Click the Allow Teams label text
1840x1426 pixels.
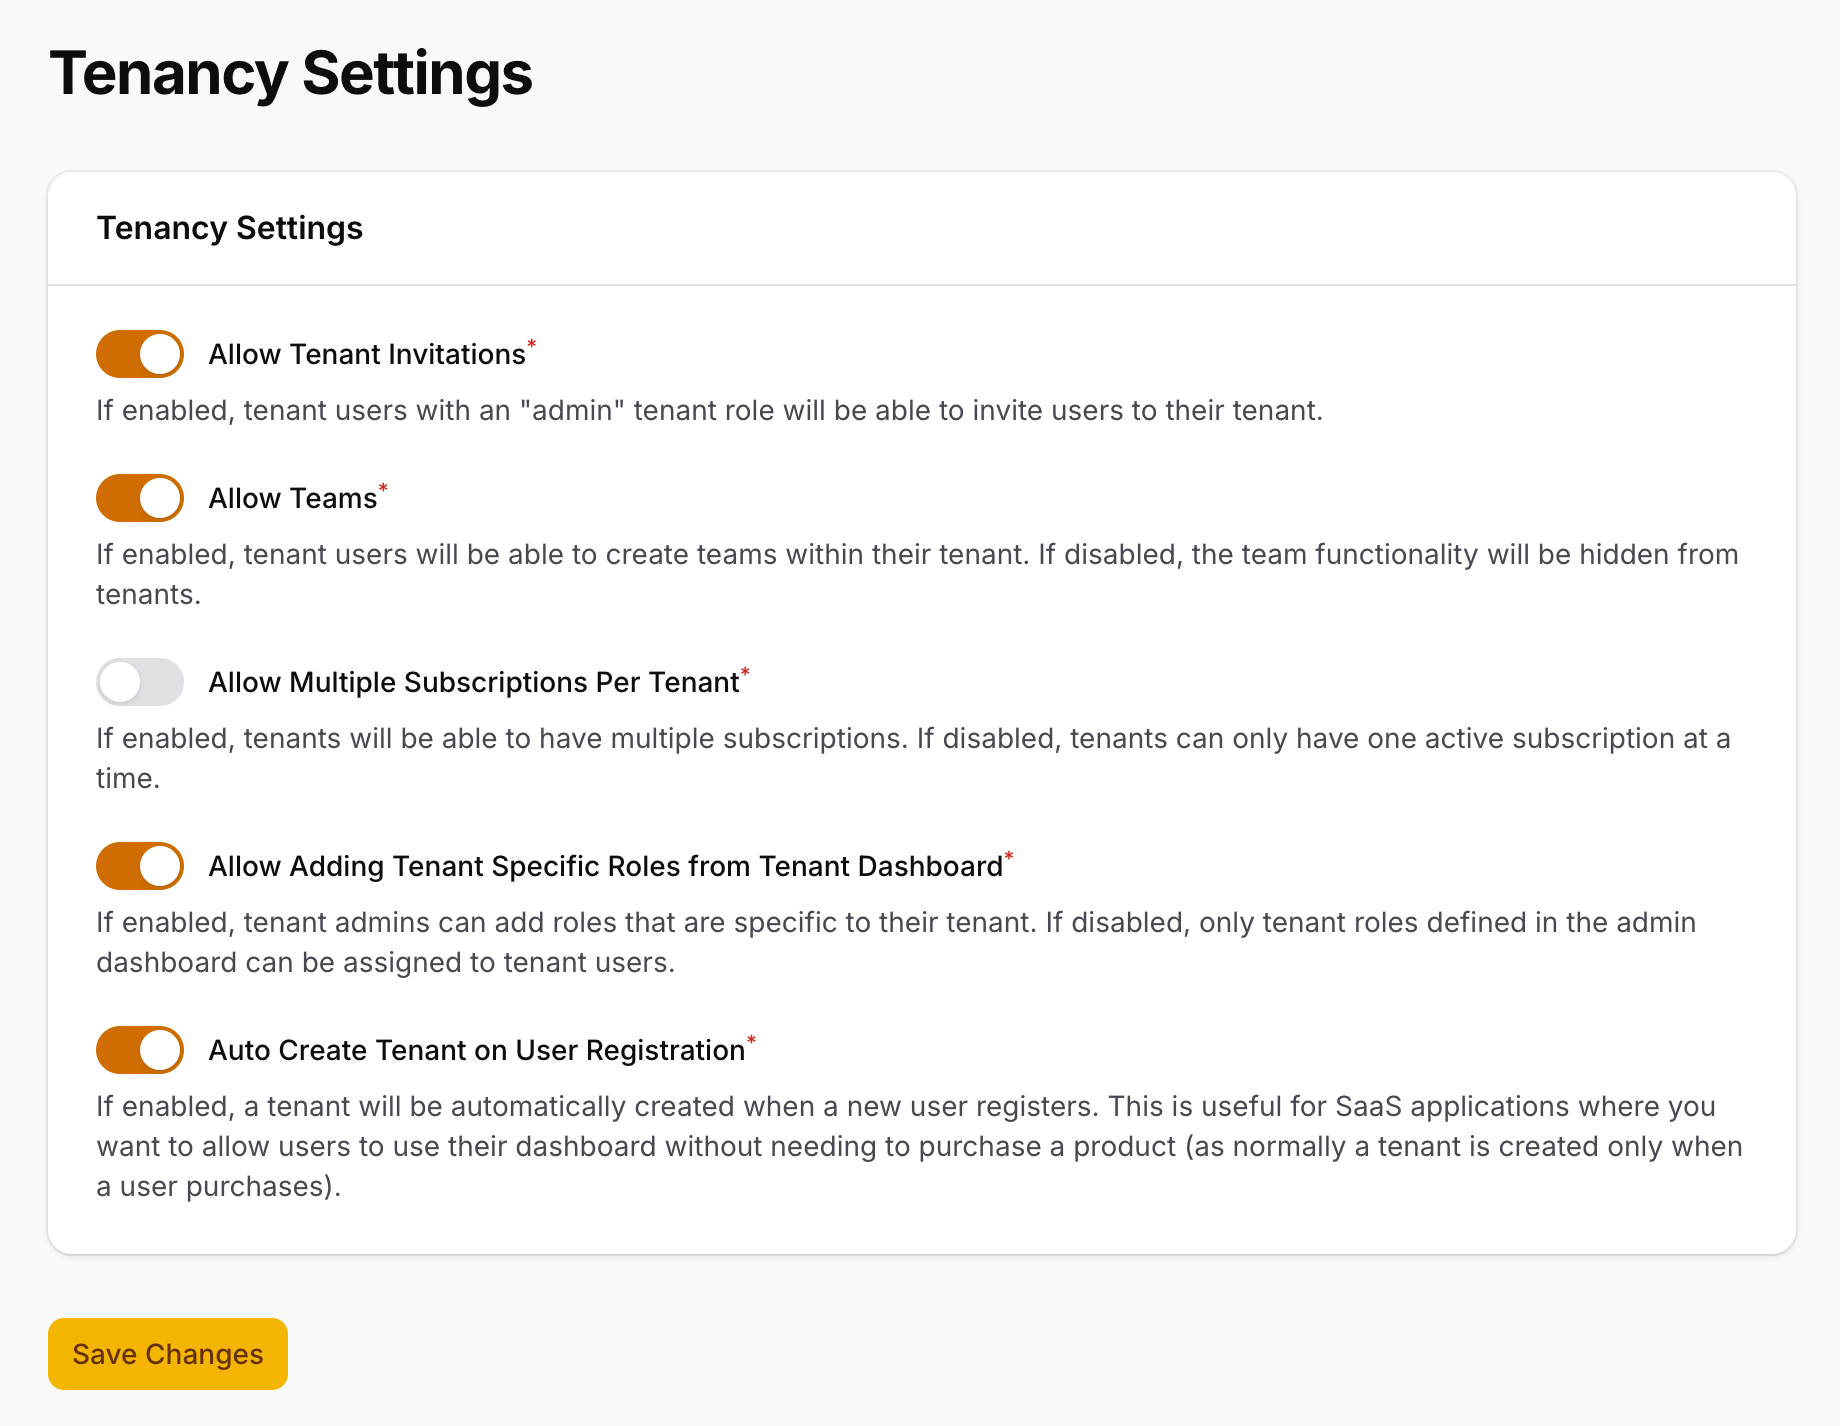pos(291,497)
